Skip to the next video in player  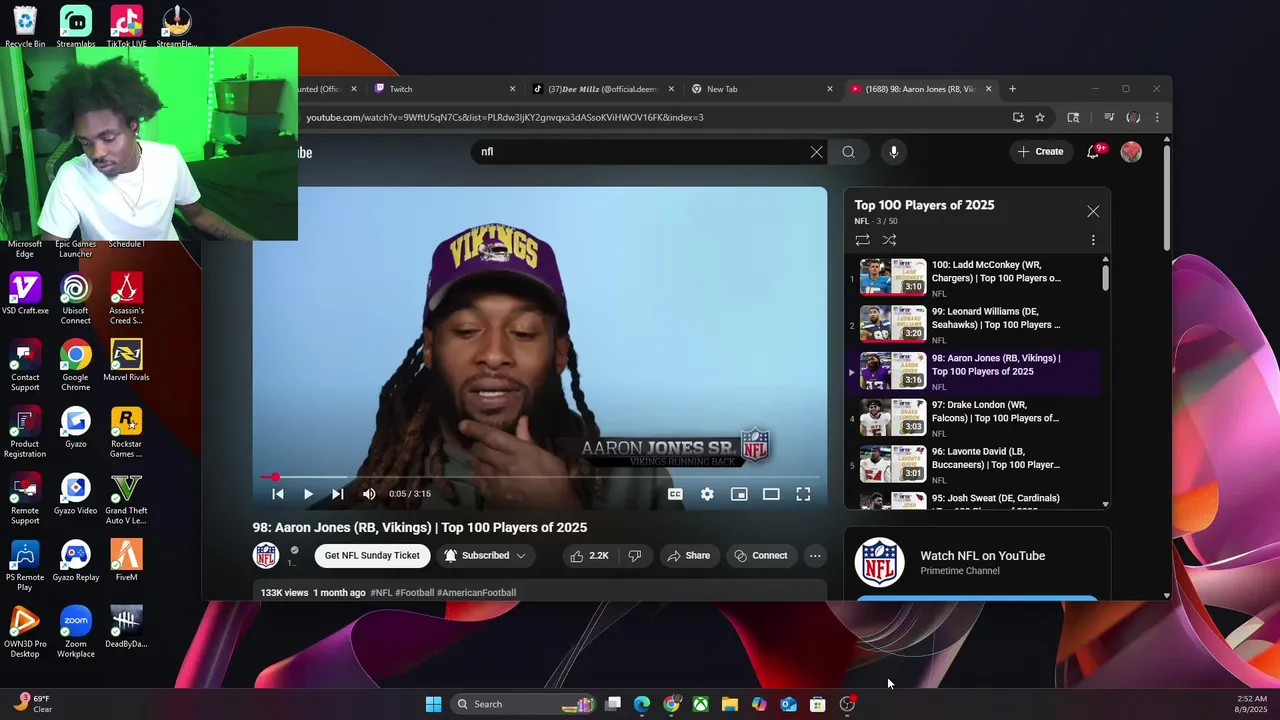(338, 494)
